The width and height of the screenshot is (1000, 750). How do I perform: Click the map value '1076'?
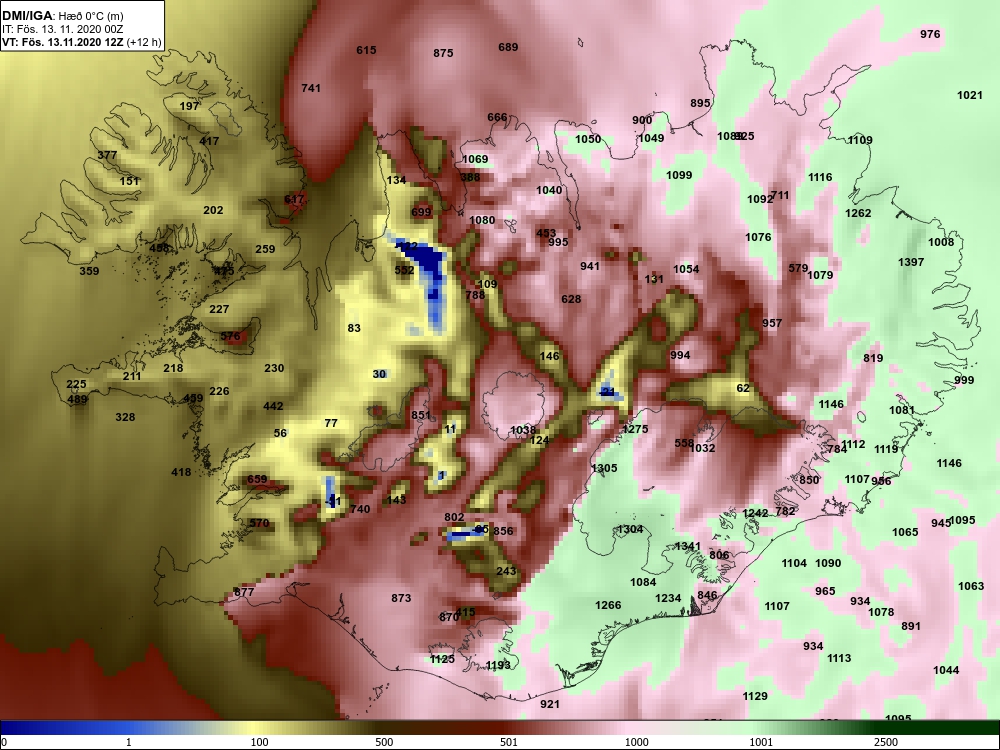(758, 237)
